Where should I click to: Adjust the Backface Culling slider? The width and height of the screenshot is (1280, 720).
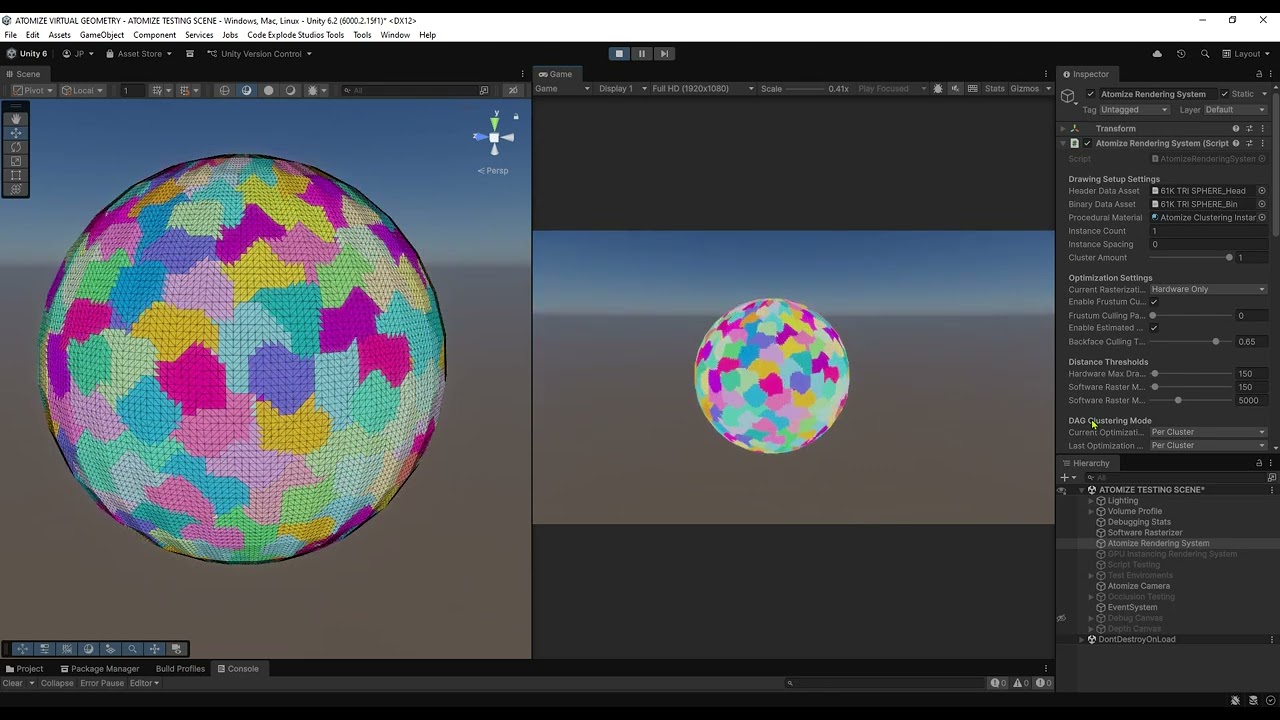point(1191,342)
